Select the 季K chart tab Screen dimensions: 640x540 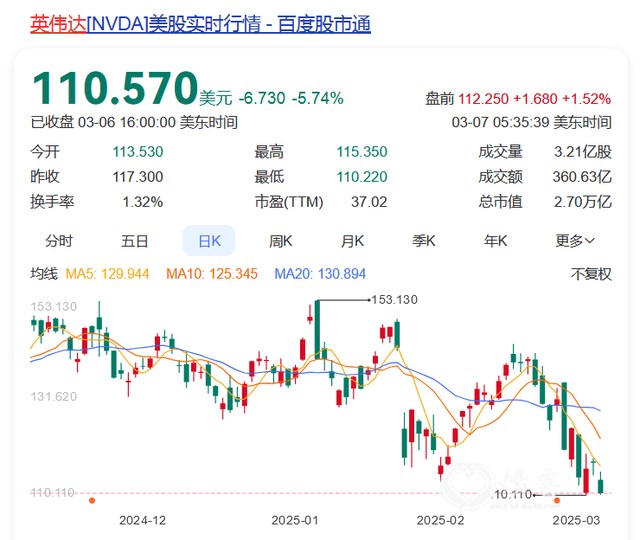(424, 241)
